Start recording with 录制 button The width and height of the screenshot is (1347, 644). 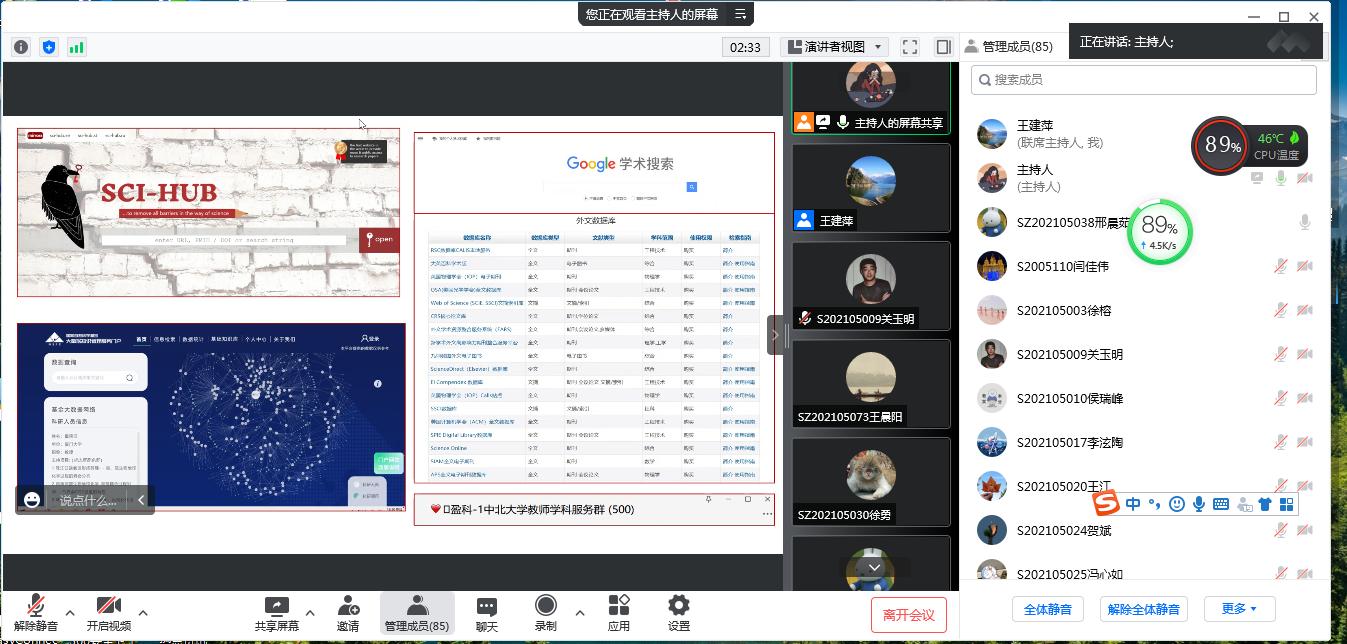pyautogui.click(x=545, y=613)
